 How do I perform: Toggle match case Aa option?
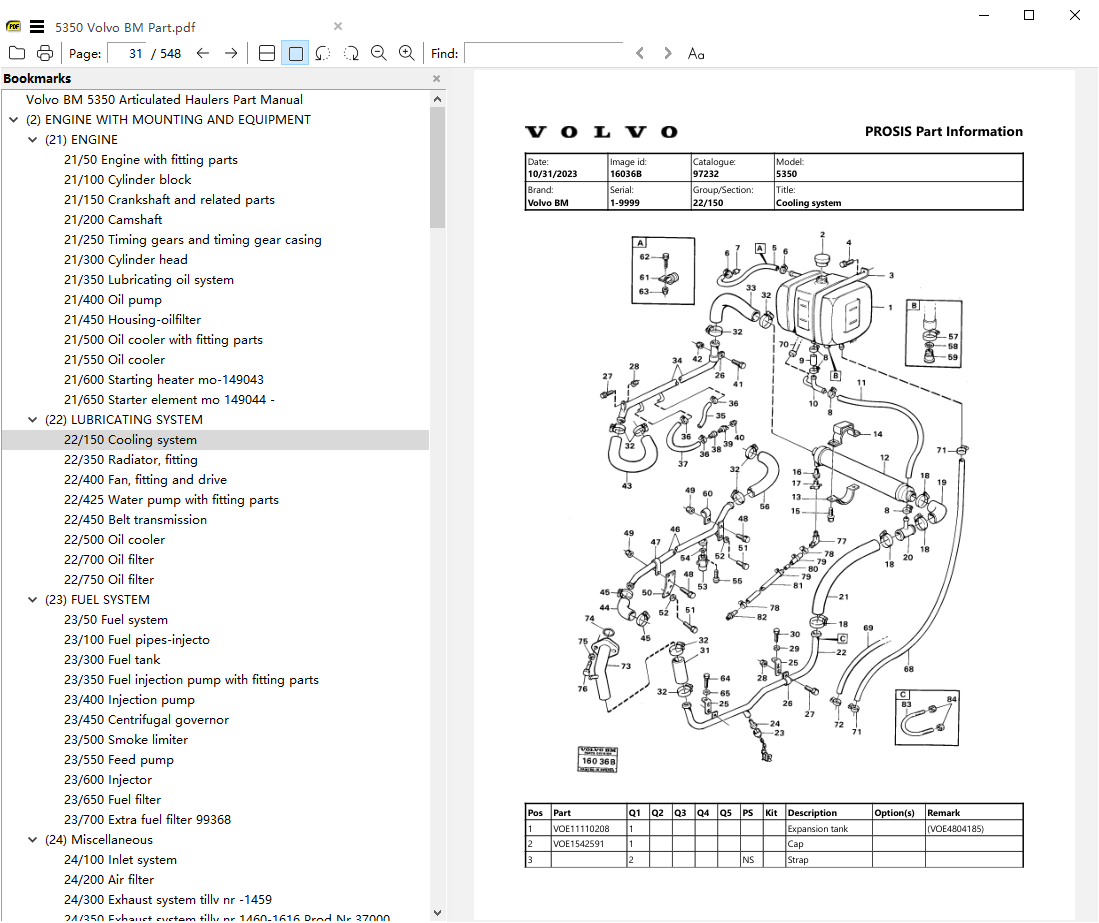point(696,53)
